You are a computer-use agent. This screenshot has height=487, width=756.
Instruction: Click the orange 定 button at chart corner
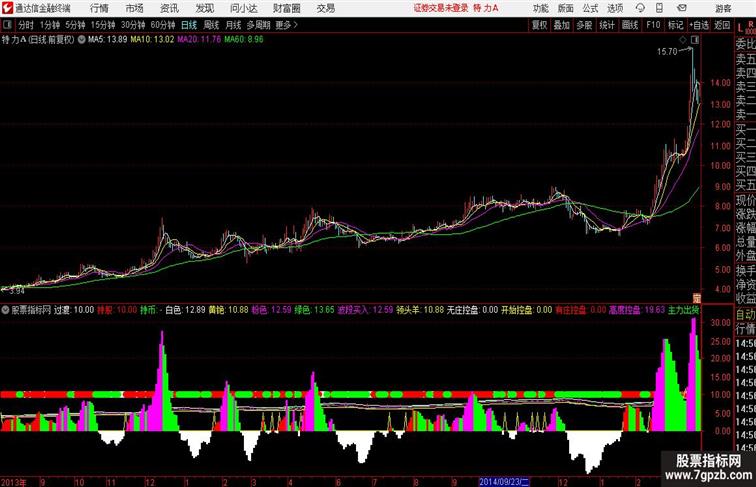(x=697, y=298)
